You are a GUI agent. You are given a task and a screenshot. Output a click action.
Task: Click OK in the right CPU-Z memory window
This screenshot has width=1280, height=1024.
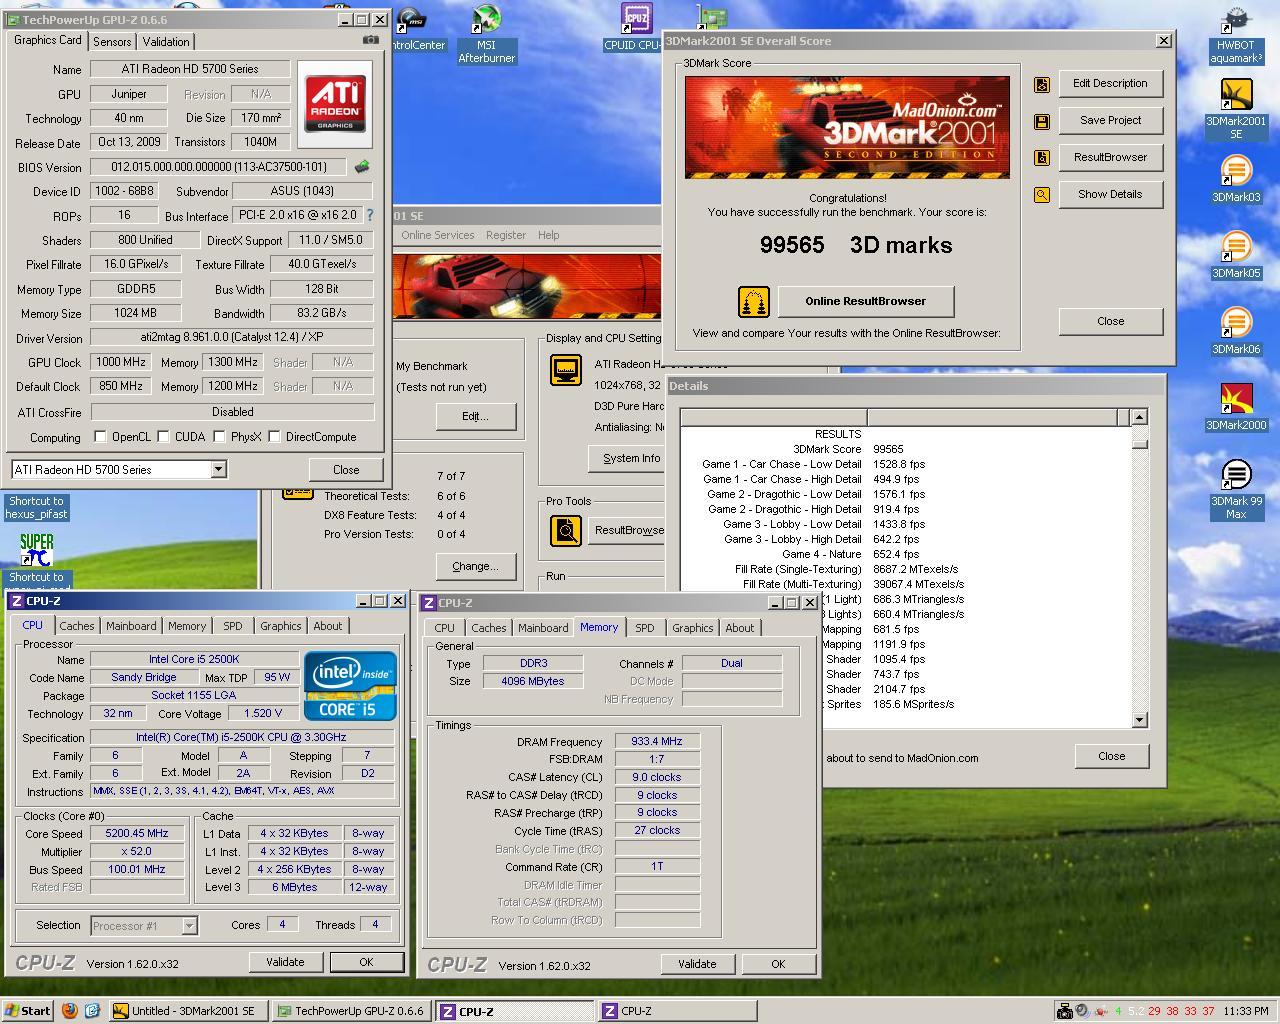[778, 964]
